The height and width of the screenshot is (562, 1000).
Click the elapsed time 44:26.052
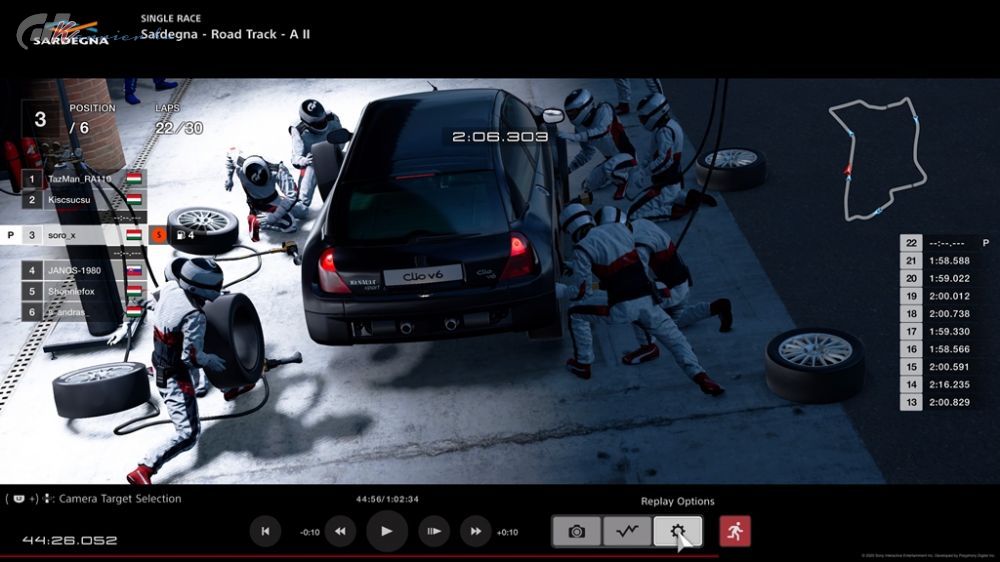tap(70, 540)
